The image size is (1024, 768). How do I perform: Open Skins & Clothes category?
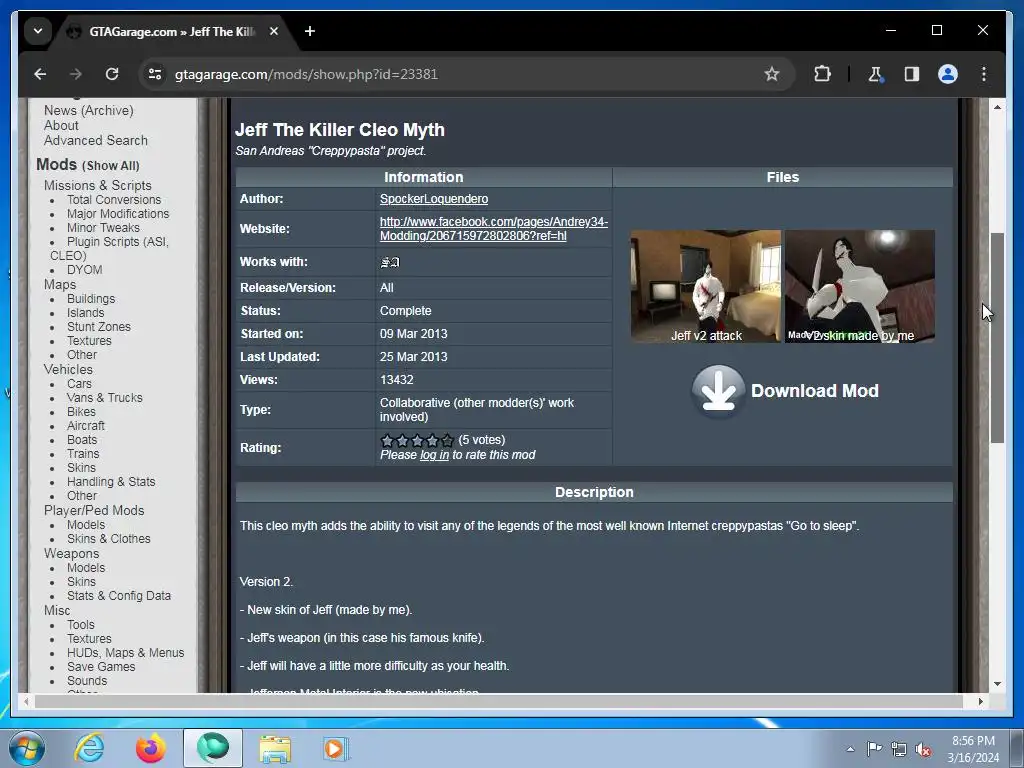[x=108, y=539]
